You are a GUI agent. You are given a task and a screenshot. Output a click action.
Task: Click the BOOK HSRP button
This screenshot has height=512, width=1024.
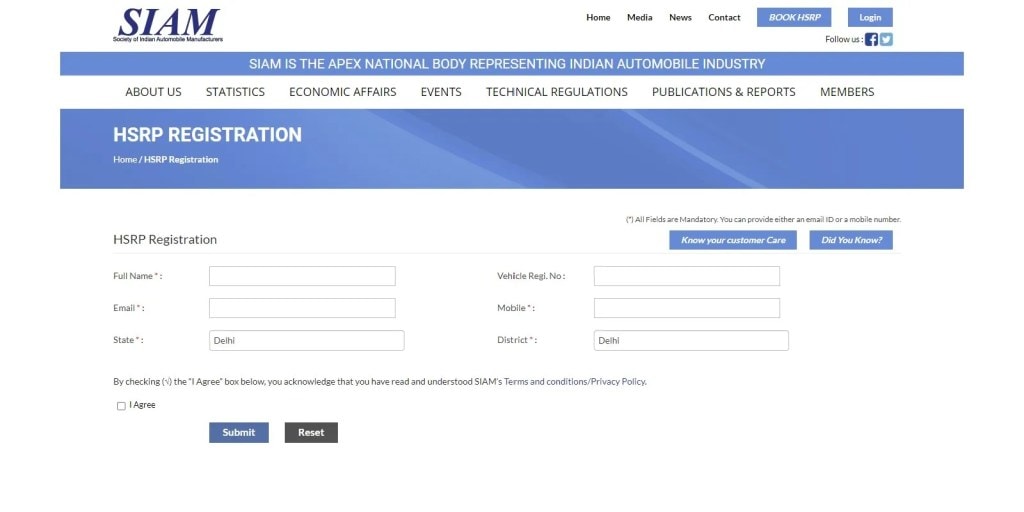[x=794, y=18]
